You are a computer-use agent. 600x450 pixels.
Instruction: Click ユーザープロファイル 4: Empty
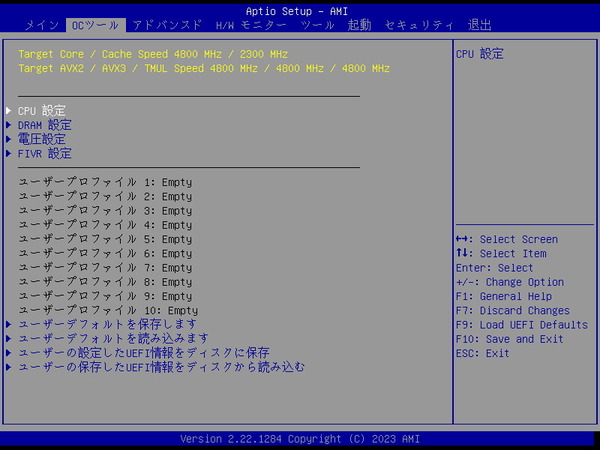click(x=105, y=225)
